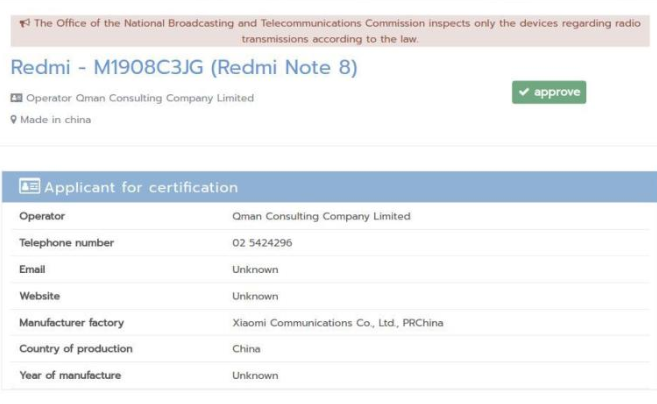Select the 'China' country value

coord(246,349)
